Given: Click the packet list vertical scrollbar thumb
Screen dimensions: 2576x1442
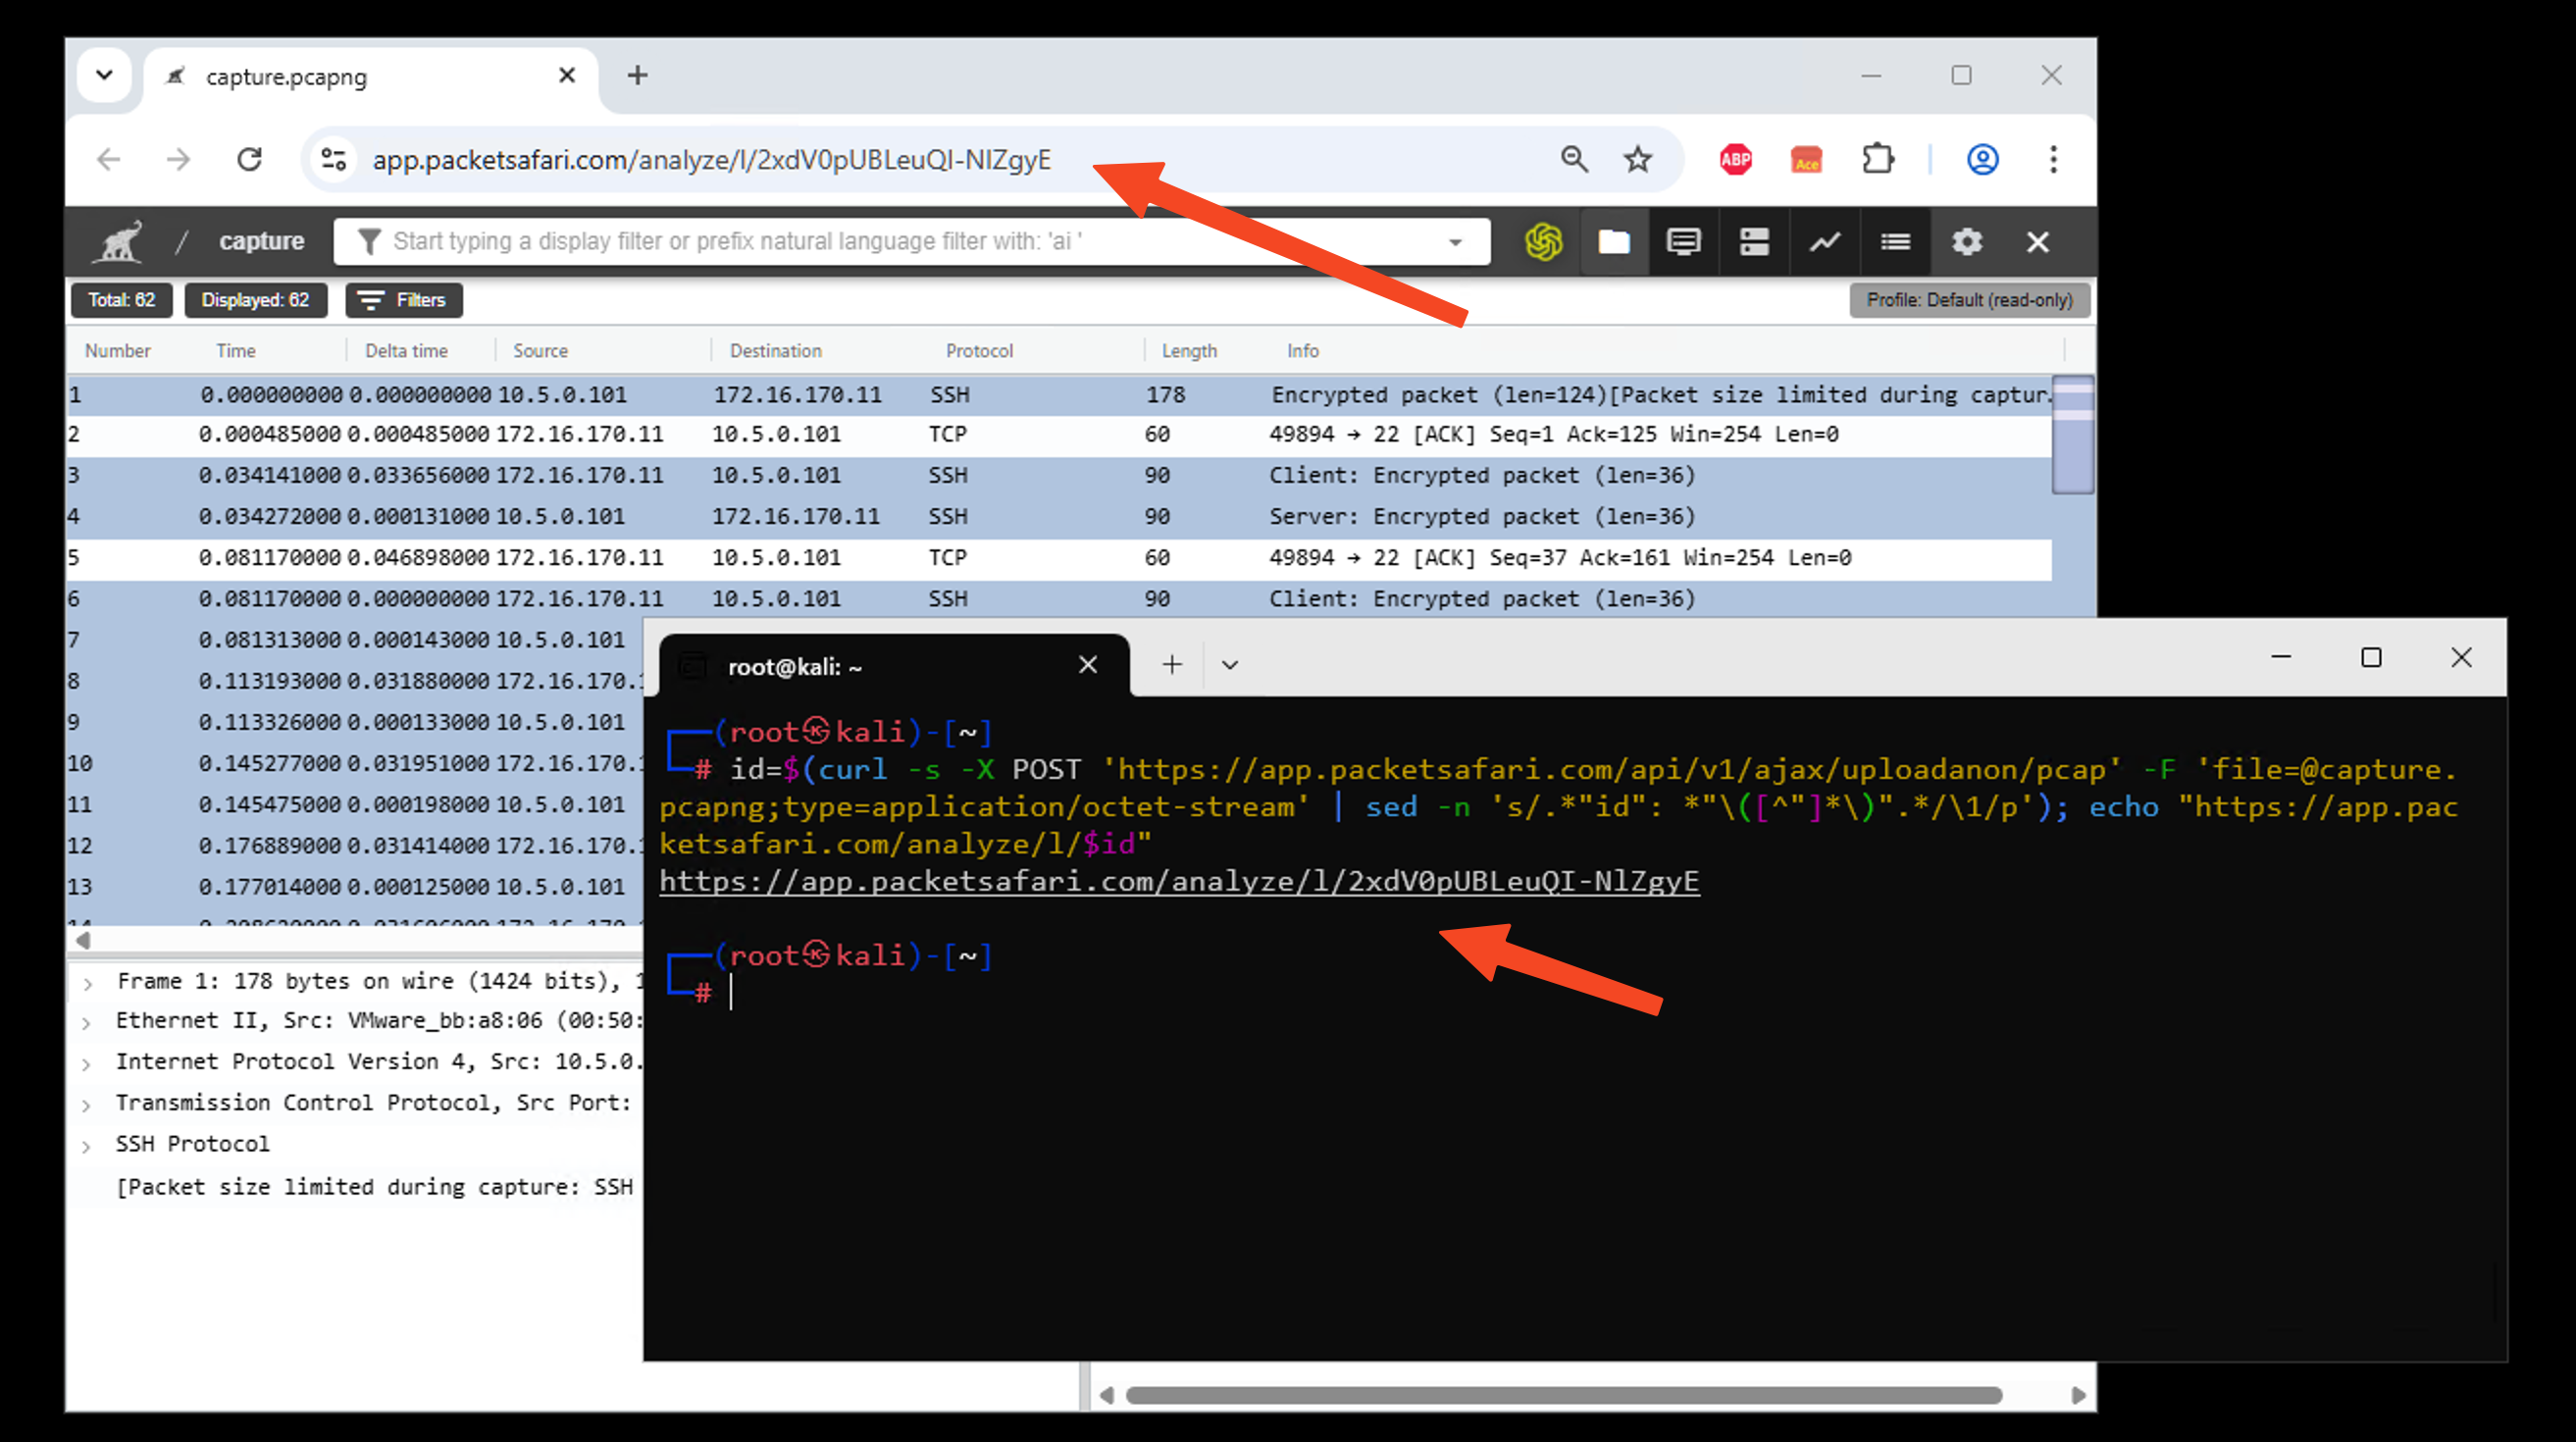Looking at the screenshot, I should click(x=2072, y=435).
